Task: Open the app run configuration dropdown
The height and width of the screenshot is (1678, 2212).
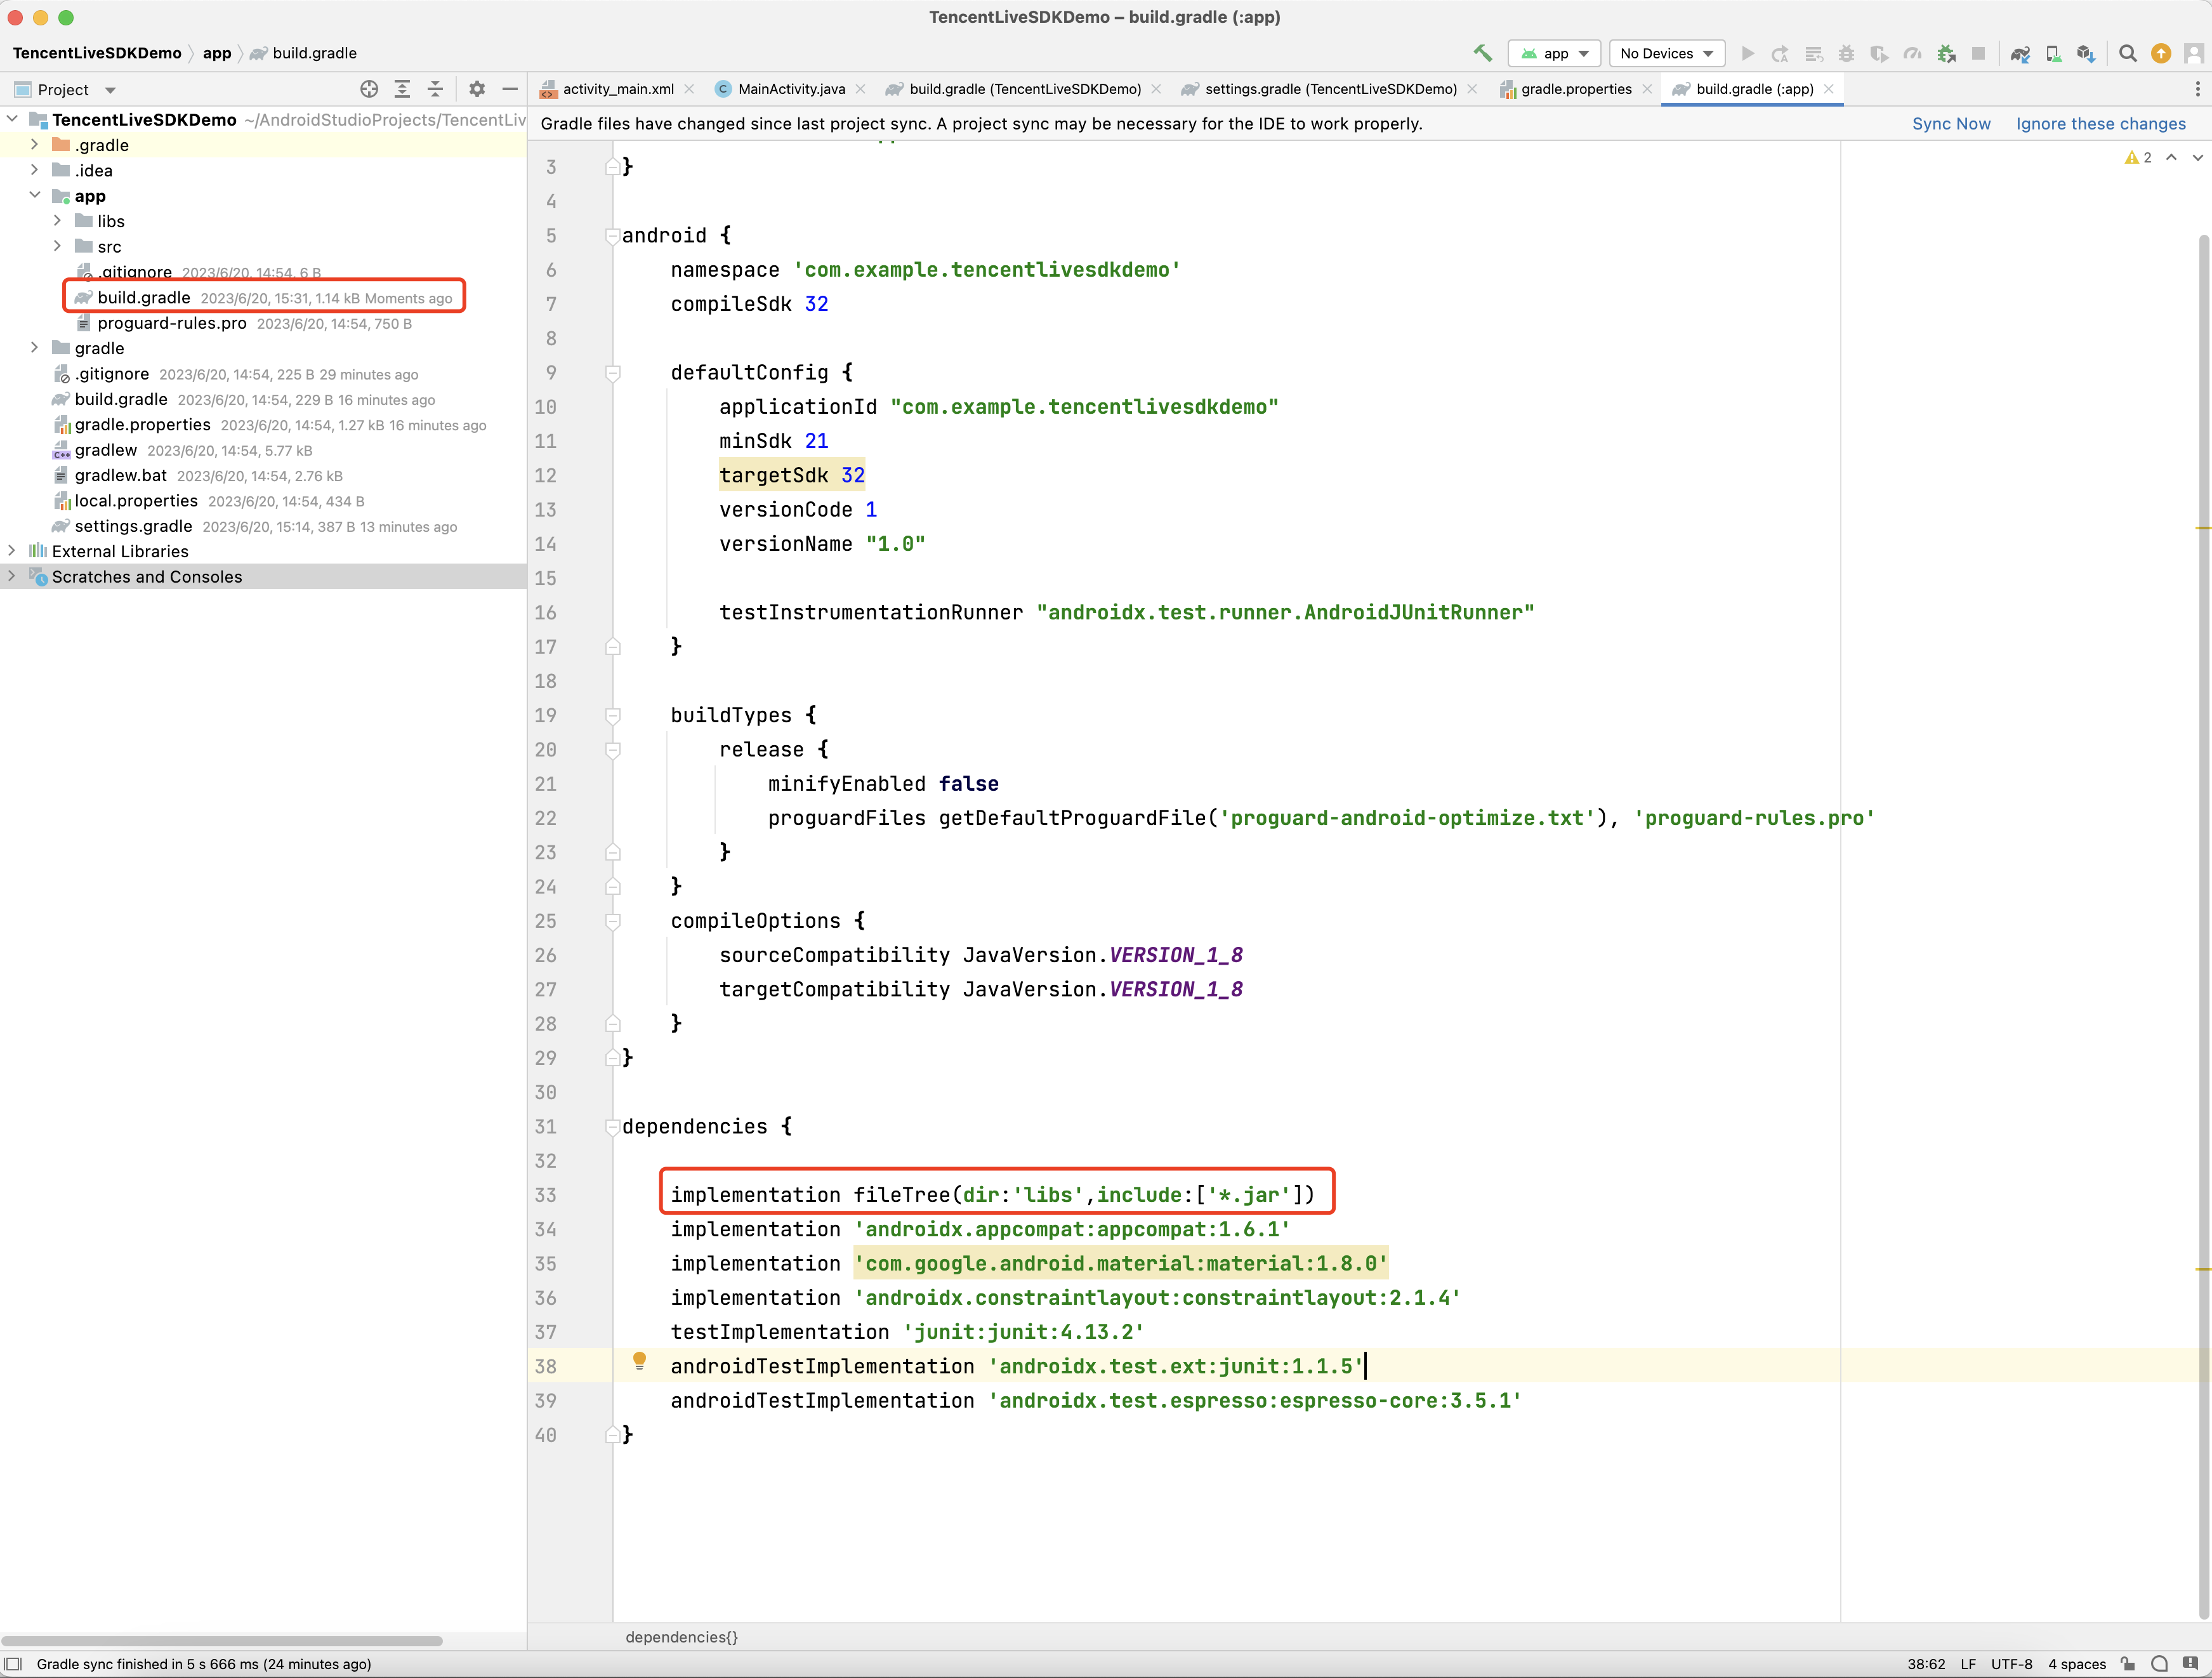Action: tap(1554, 53)
